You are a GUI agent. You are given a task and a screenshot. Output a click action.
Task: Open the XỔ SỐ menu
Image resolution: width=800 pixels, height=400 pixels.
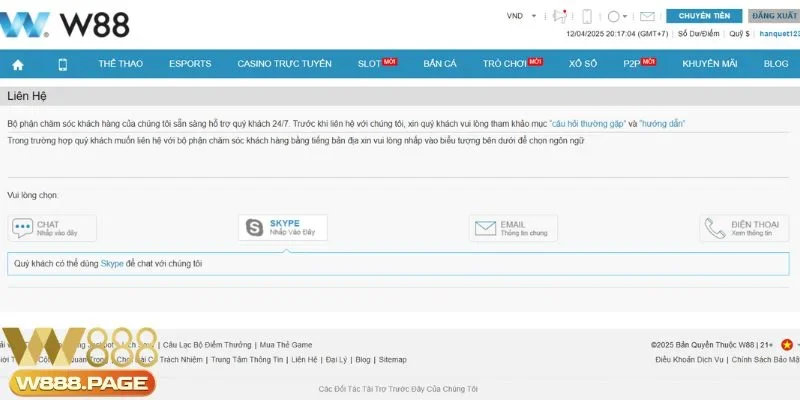coord(583,64)
